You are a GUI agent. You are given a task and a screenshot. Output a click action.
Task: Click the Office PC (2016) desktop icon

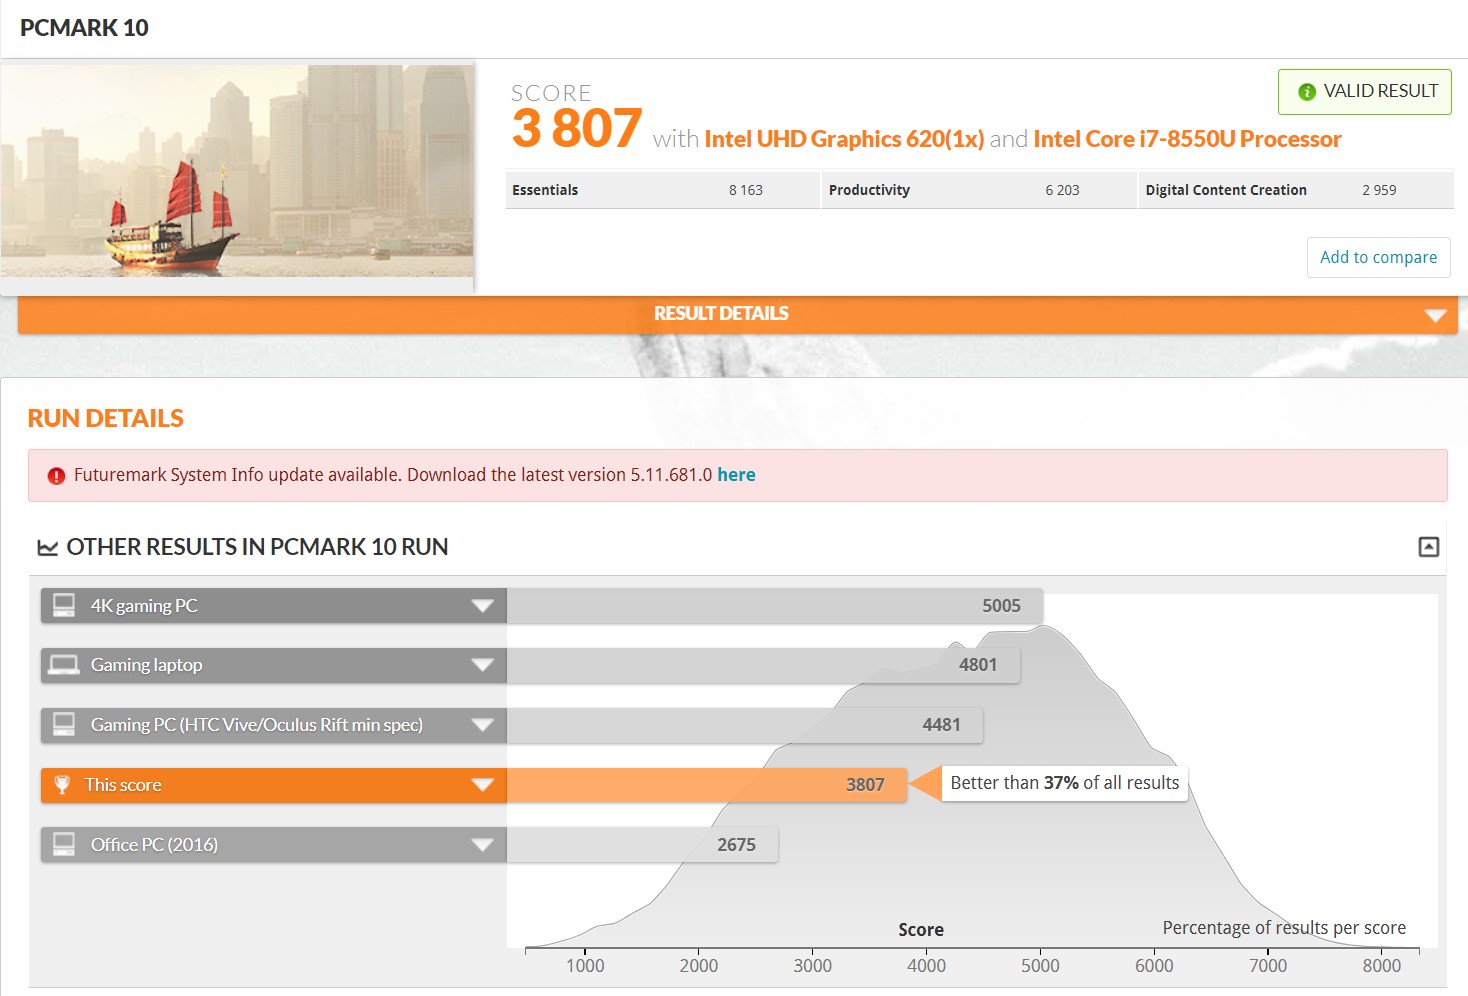[x=64, y=844]
